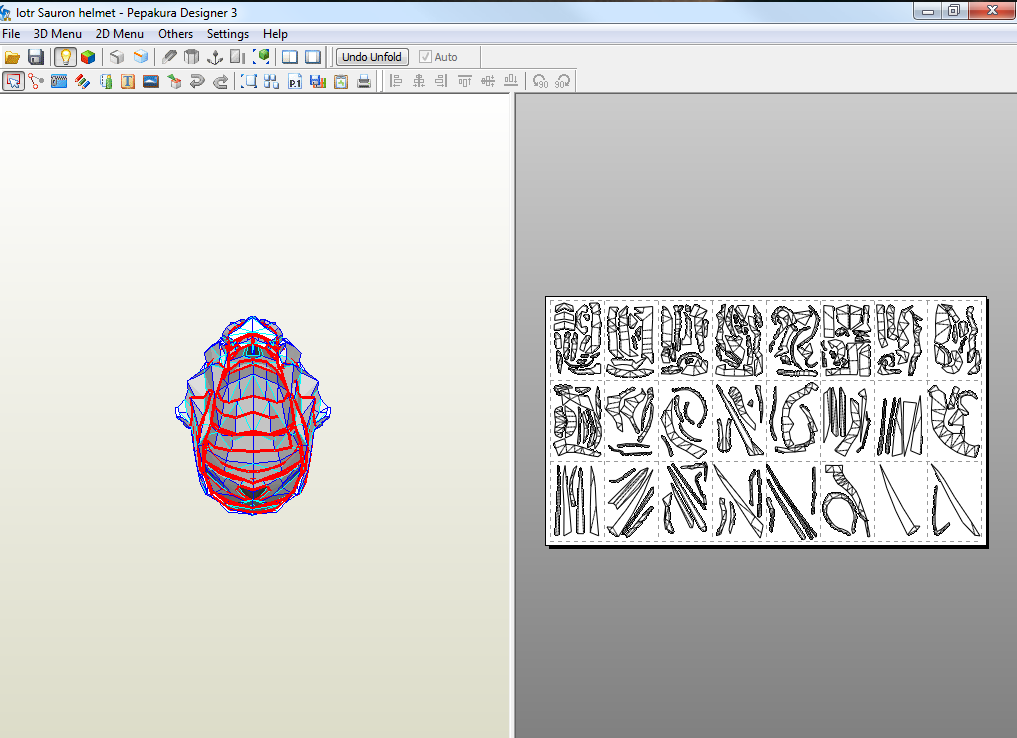Click the clipboard with green arrow icon
1017x738 pixels.
coord(341,81)
